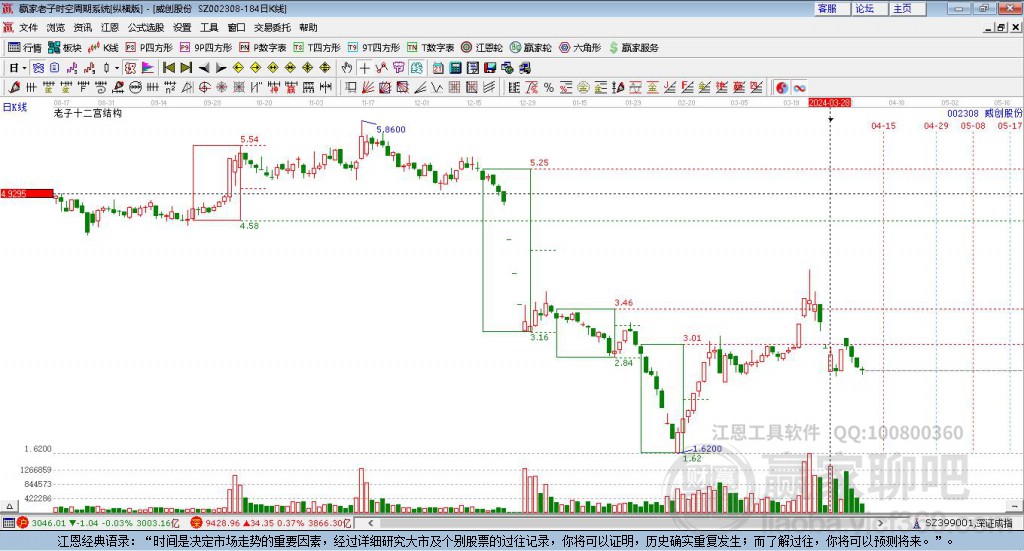Screen dimensions: 1024x551
Task: Click the 论坛 forum button
Action: tap(869, 8)
